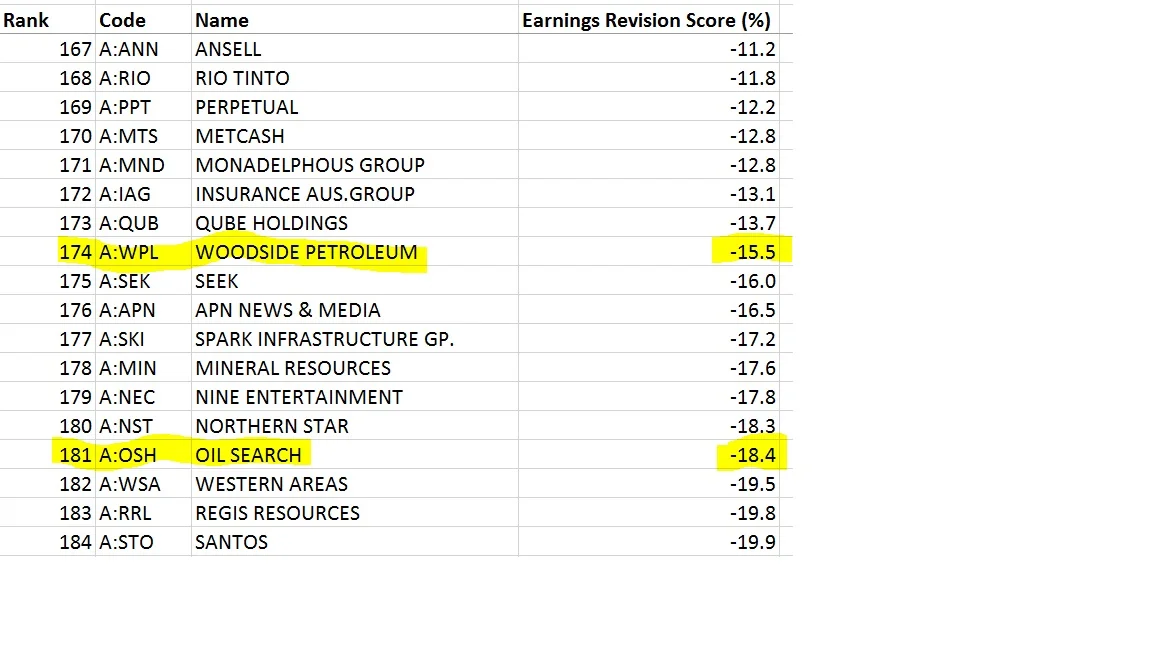
Task: Click the score value -11.8
Action: (752, 78)
